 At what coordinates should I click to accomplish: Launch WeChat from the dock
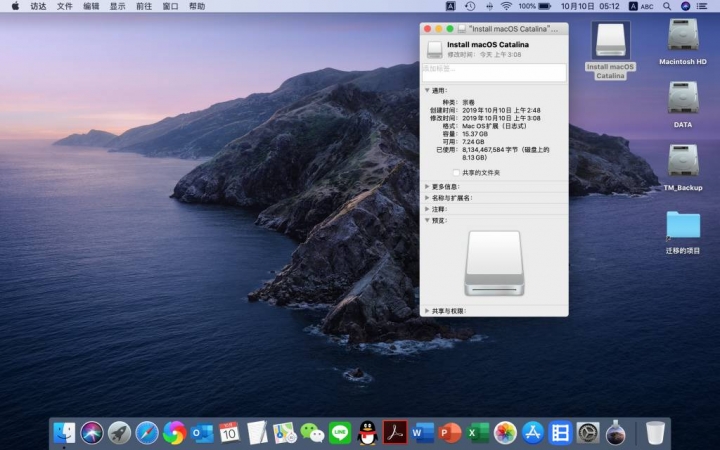tap(312, 433)
